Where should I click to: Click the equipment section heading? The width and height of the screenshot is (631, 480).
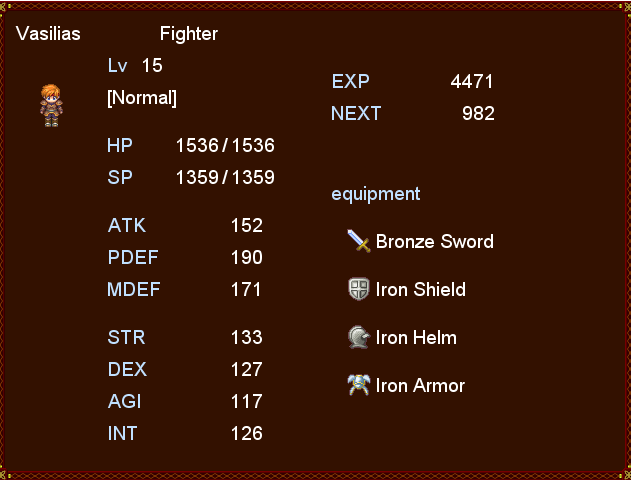tap(376, 195)
